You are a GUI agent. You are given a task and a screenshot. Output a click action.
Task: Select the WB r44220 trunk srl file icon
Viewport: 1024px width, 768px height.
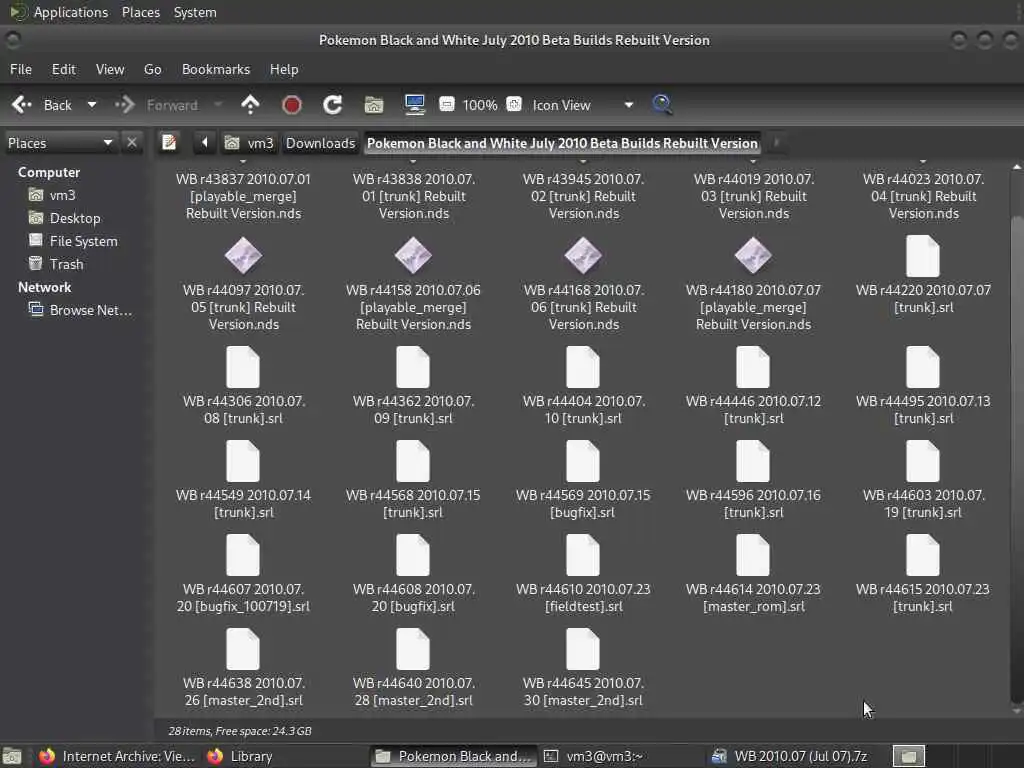click(923, 256)
